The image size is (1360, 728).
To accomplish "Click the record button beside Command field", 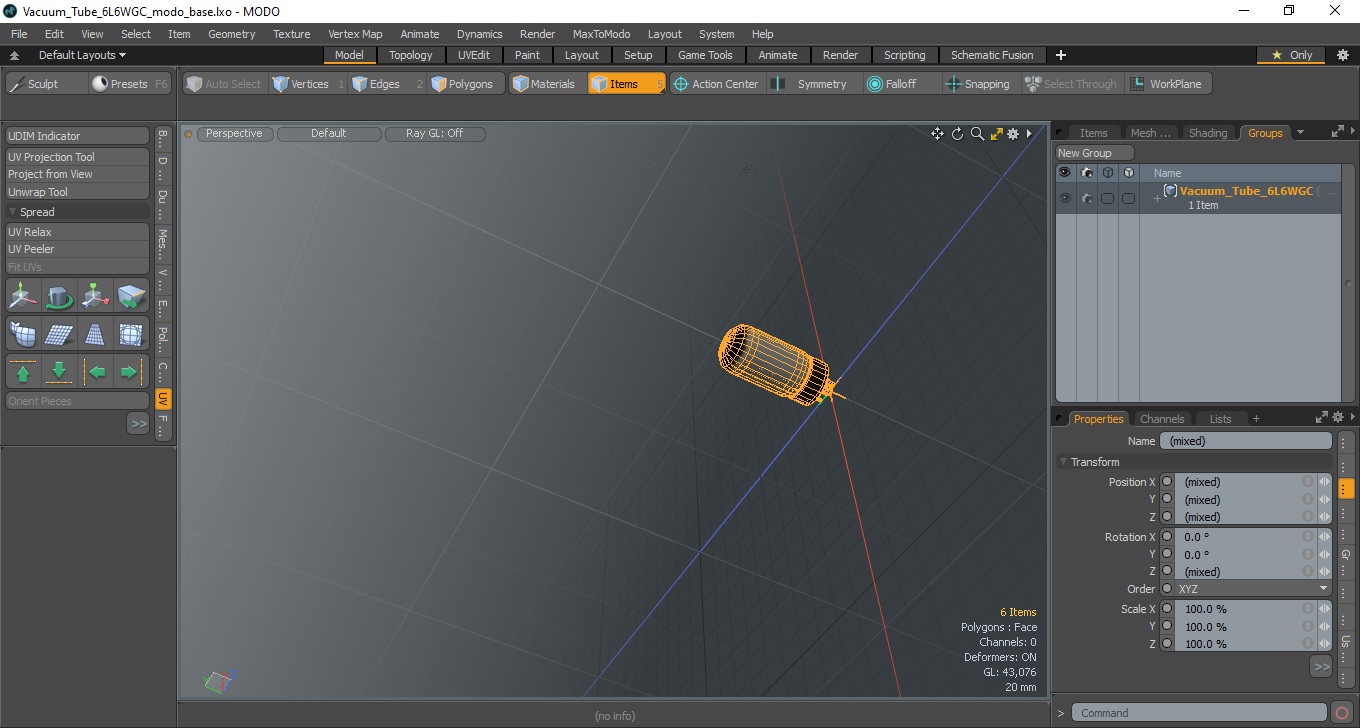I will click(1342, 713).
